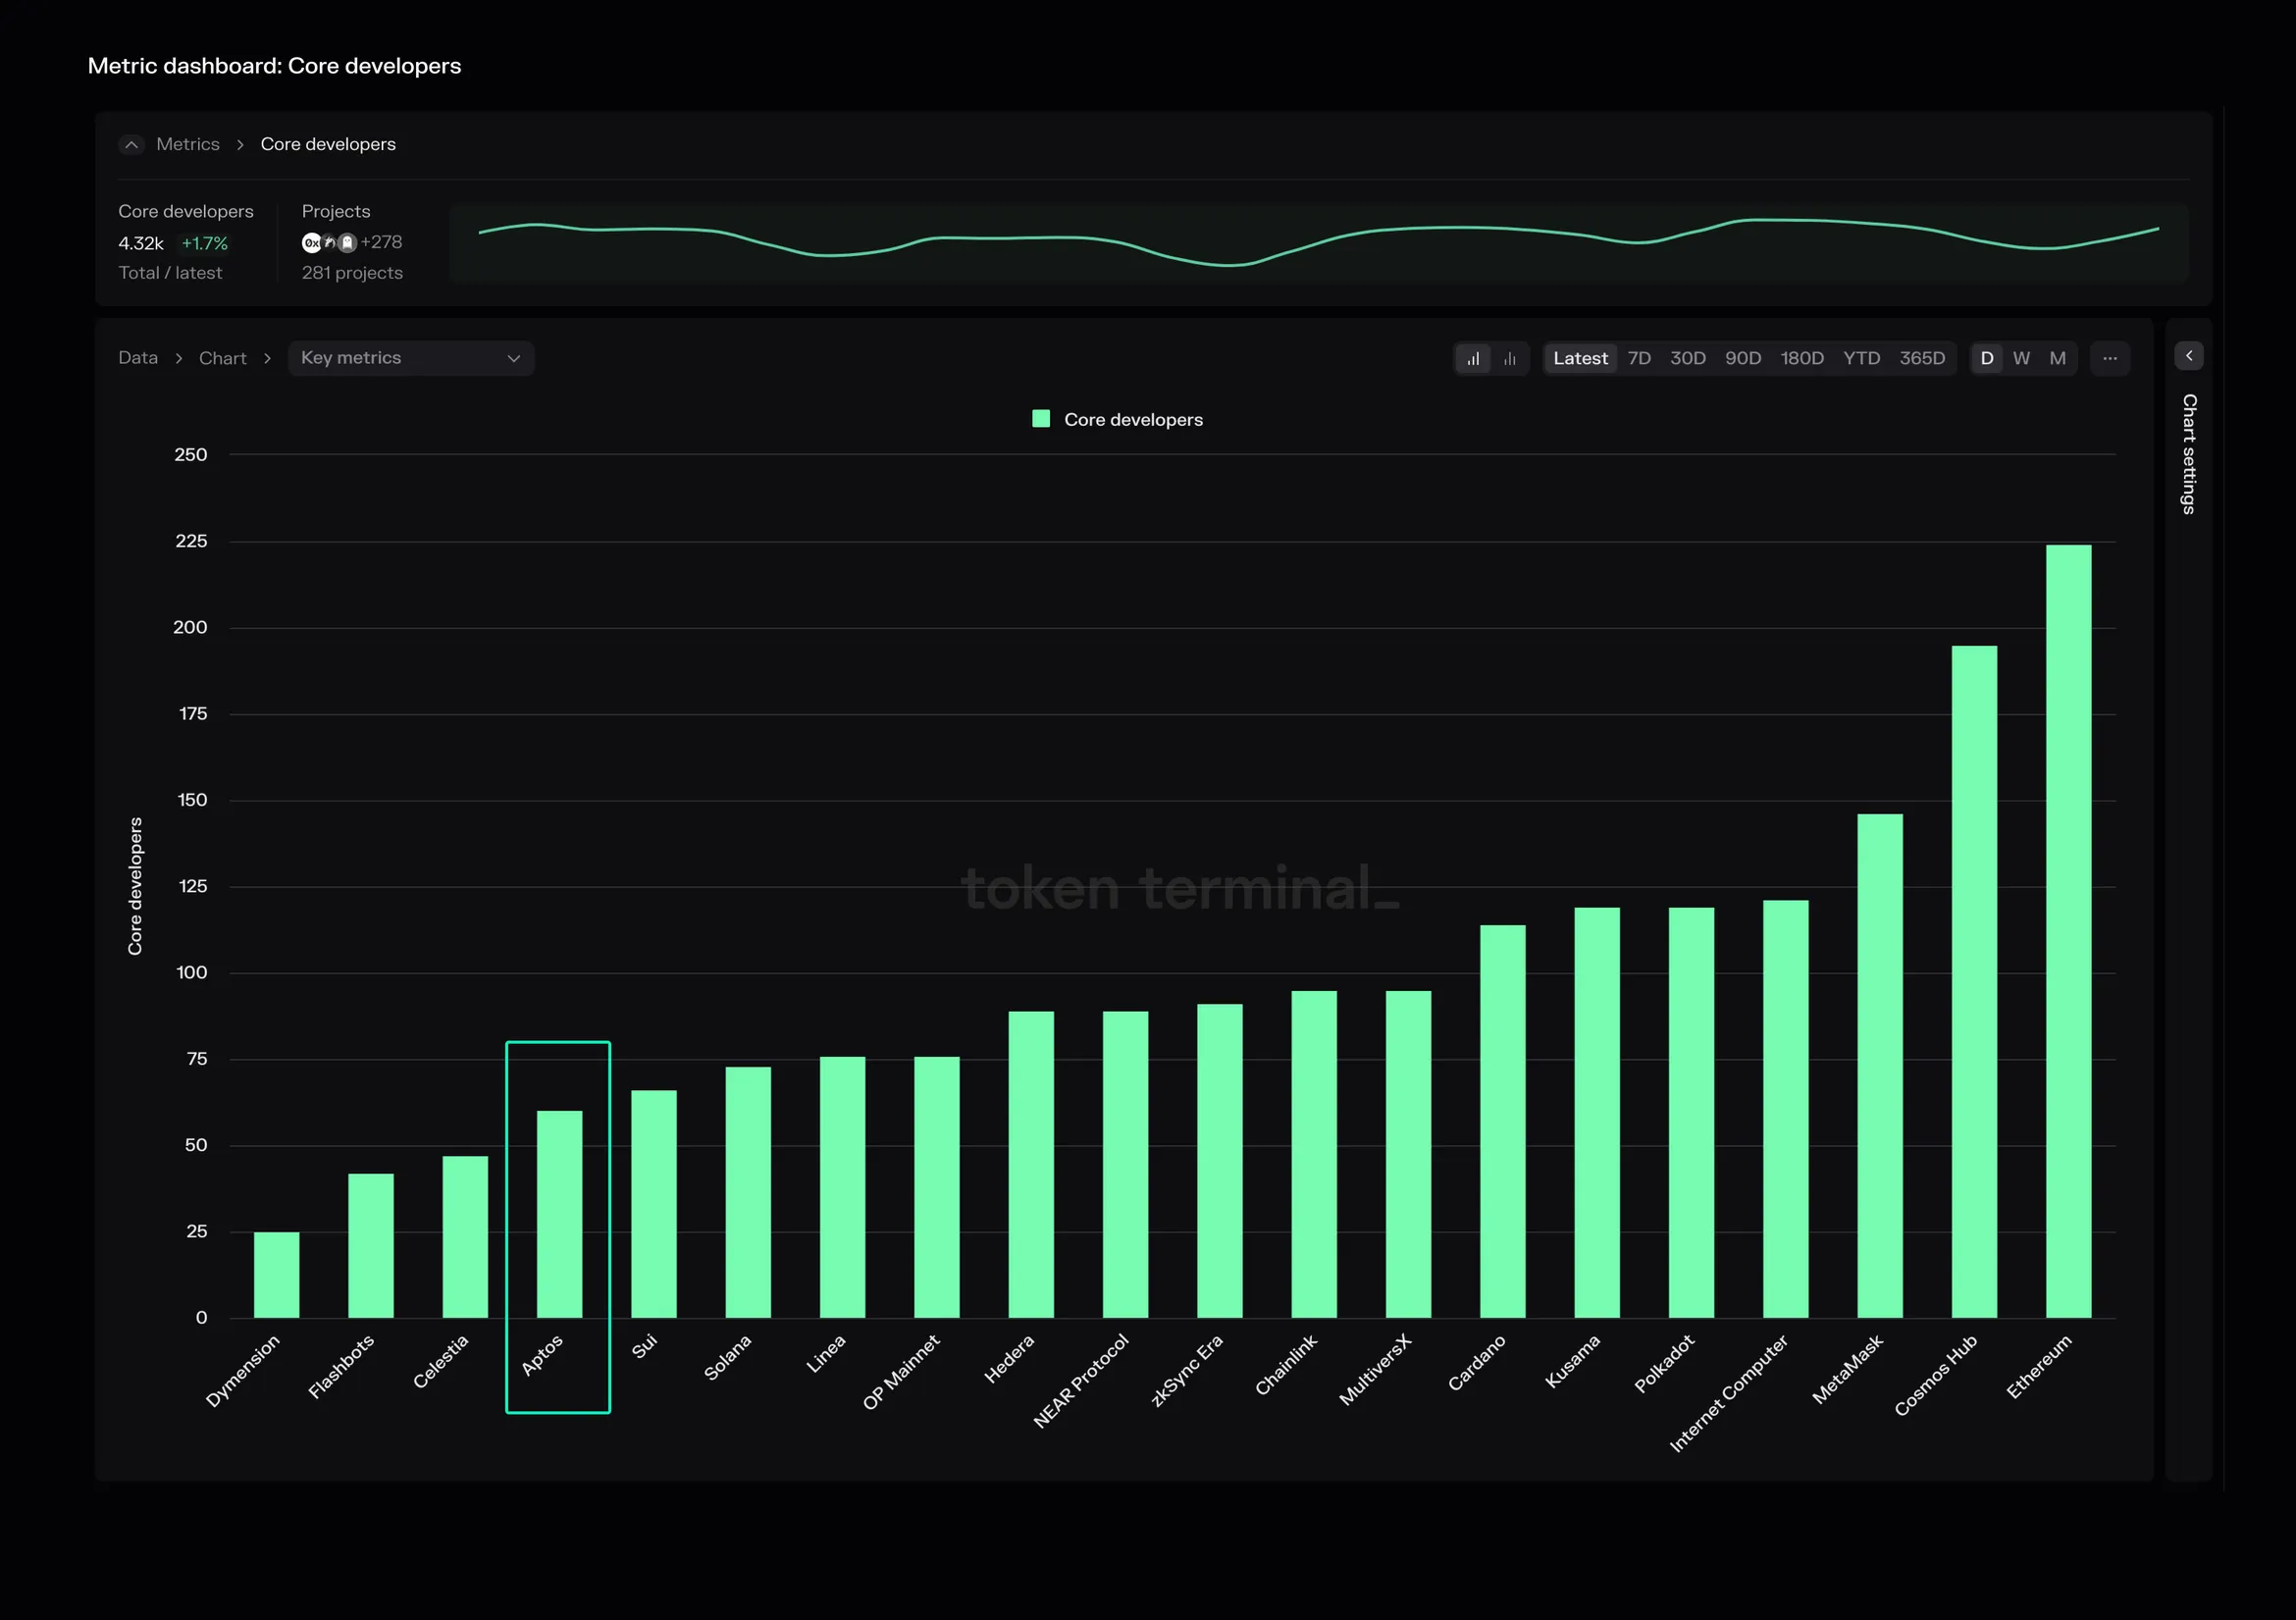Switch to the Latest time range

[1580, 358]
